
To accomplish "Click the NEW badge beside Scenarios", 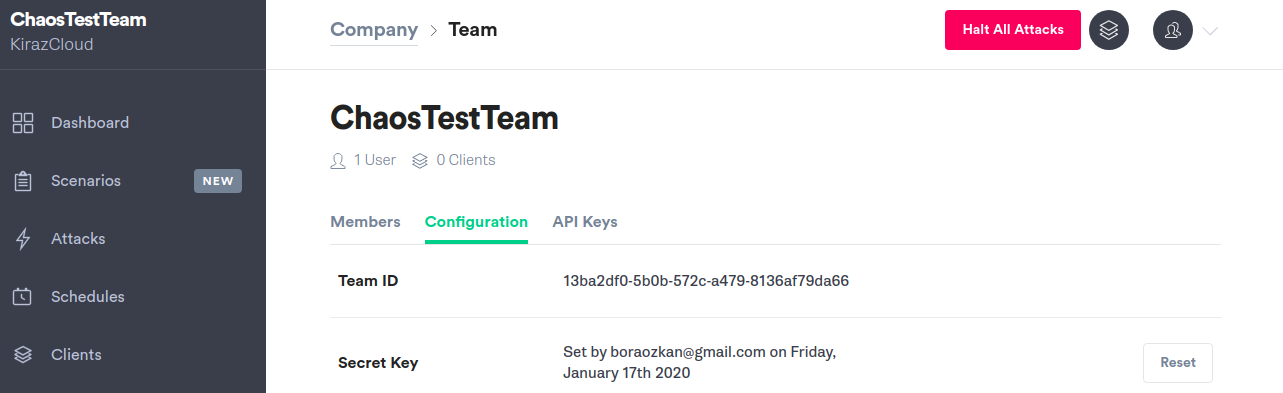I will point(218,181).
